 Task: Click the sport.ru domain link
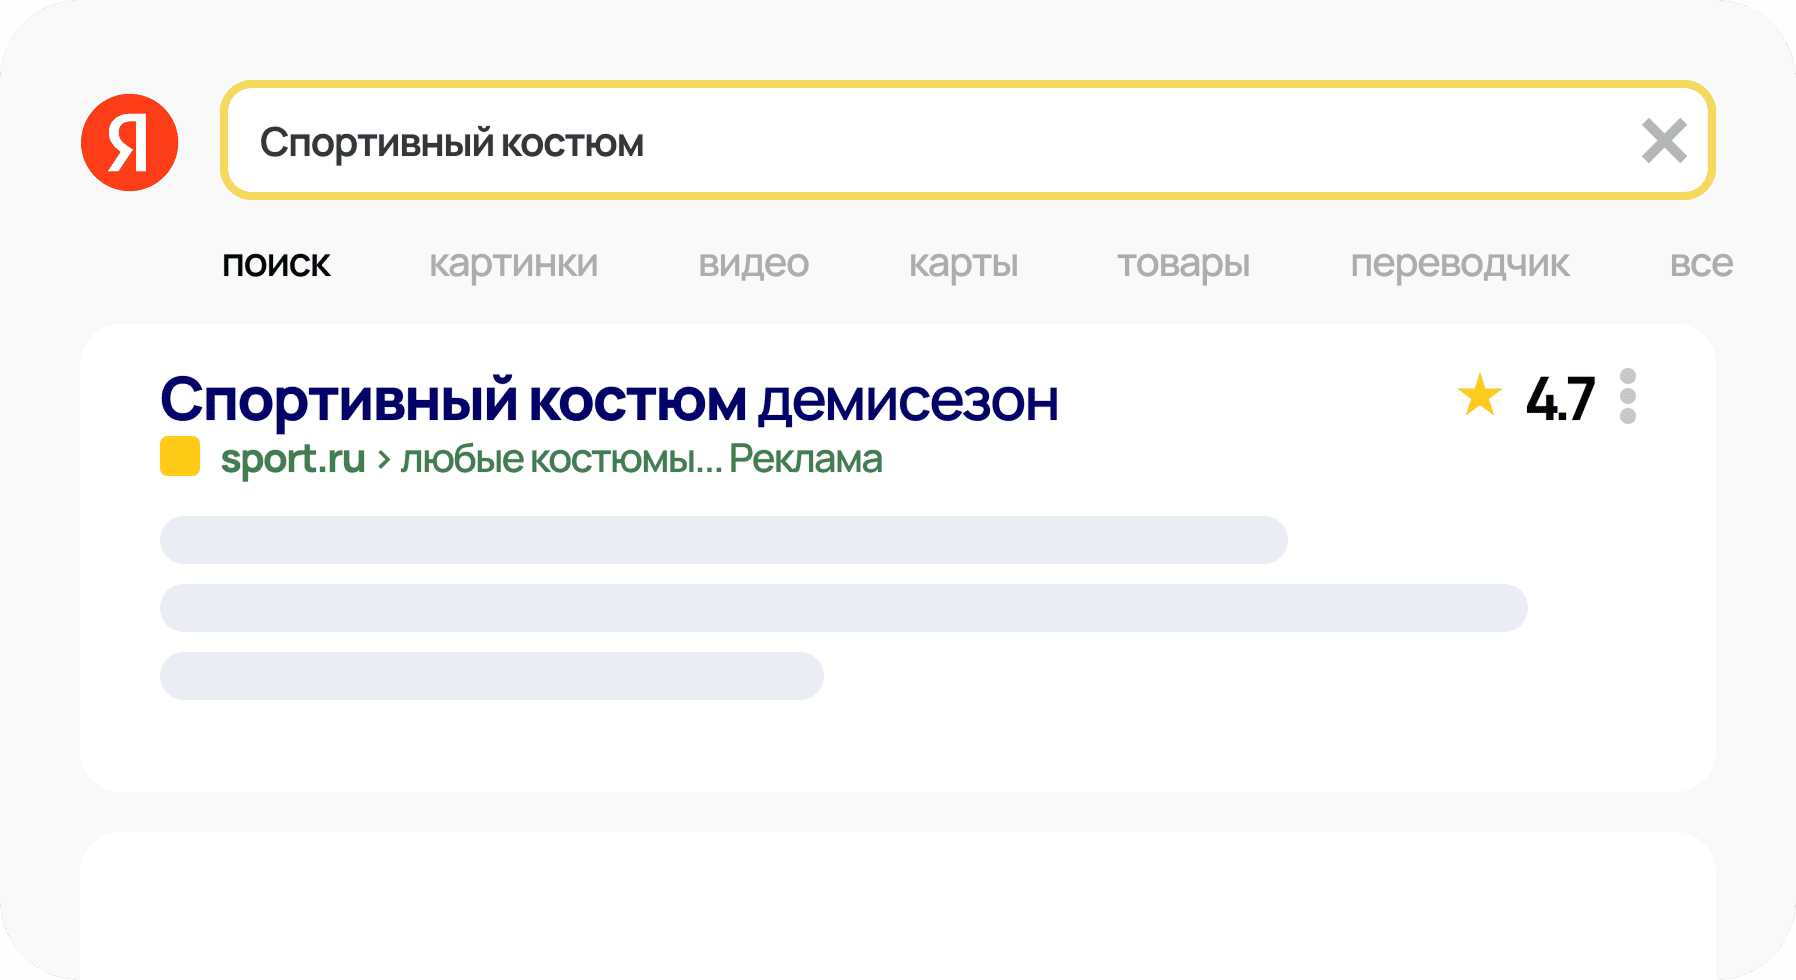pyautogui.click(x=293, y=460)
